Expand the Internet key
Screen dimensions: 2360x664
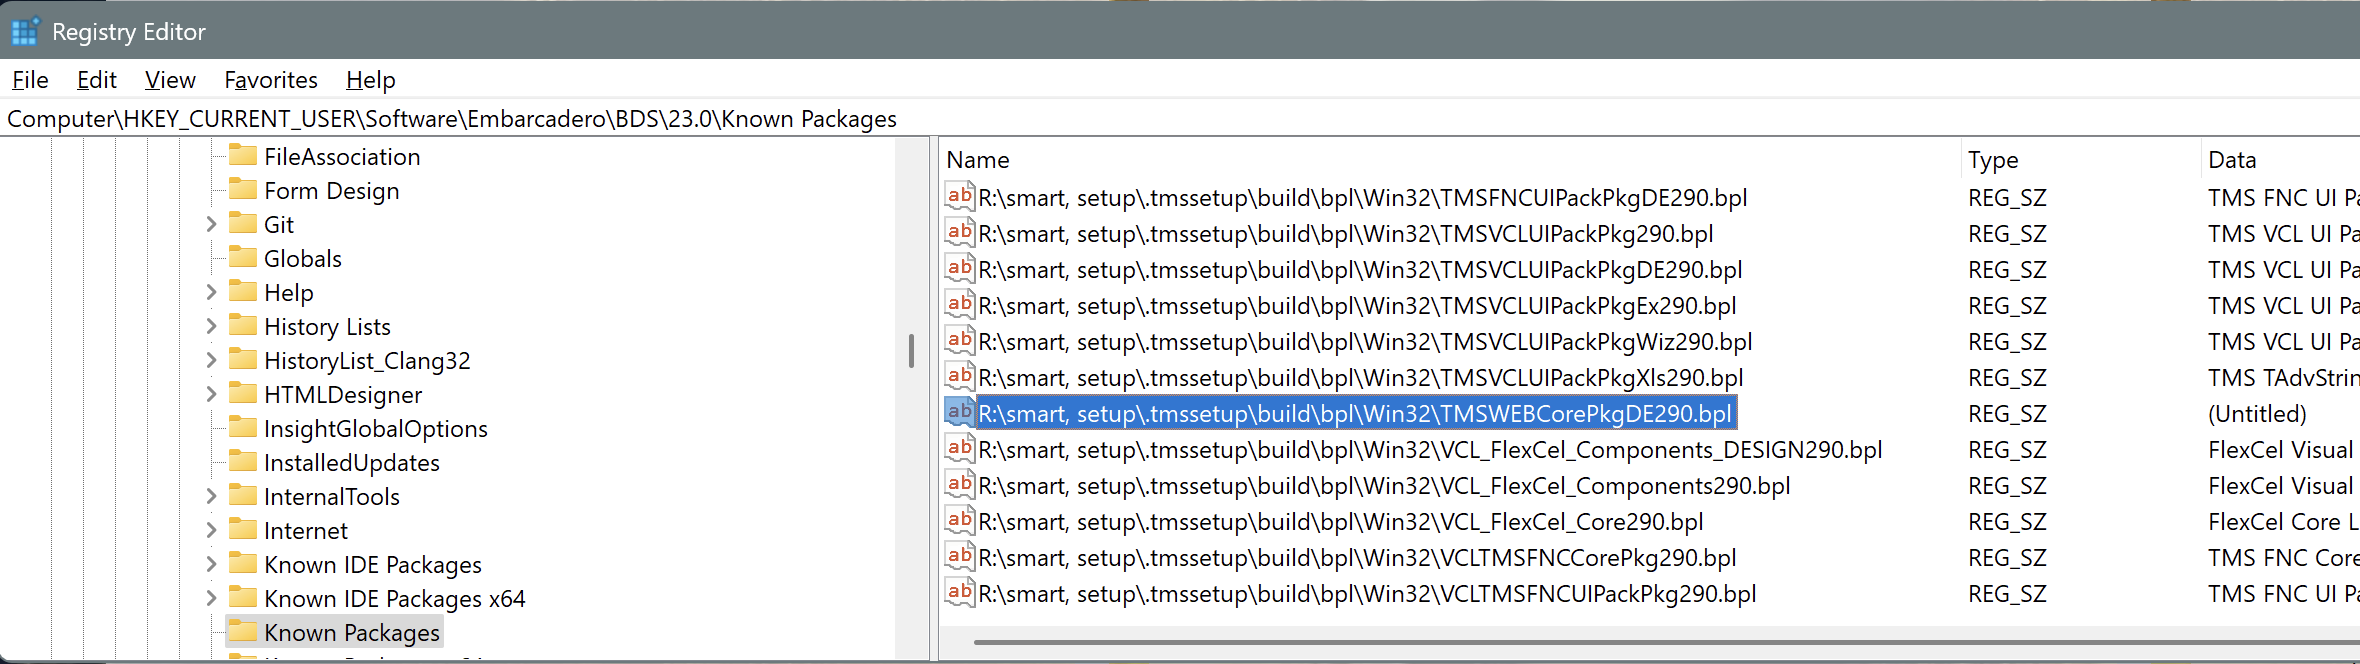[x=211, y=531]
